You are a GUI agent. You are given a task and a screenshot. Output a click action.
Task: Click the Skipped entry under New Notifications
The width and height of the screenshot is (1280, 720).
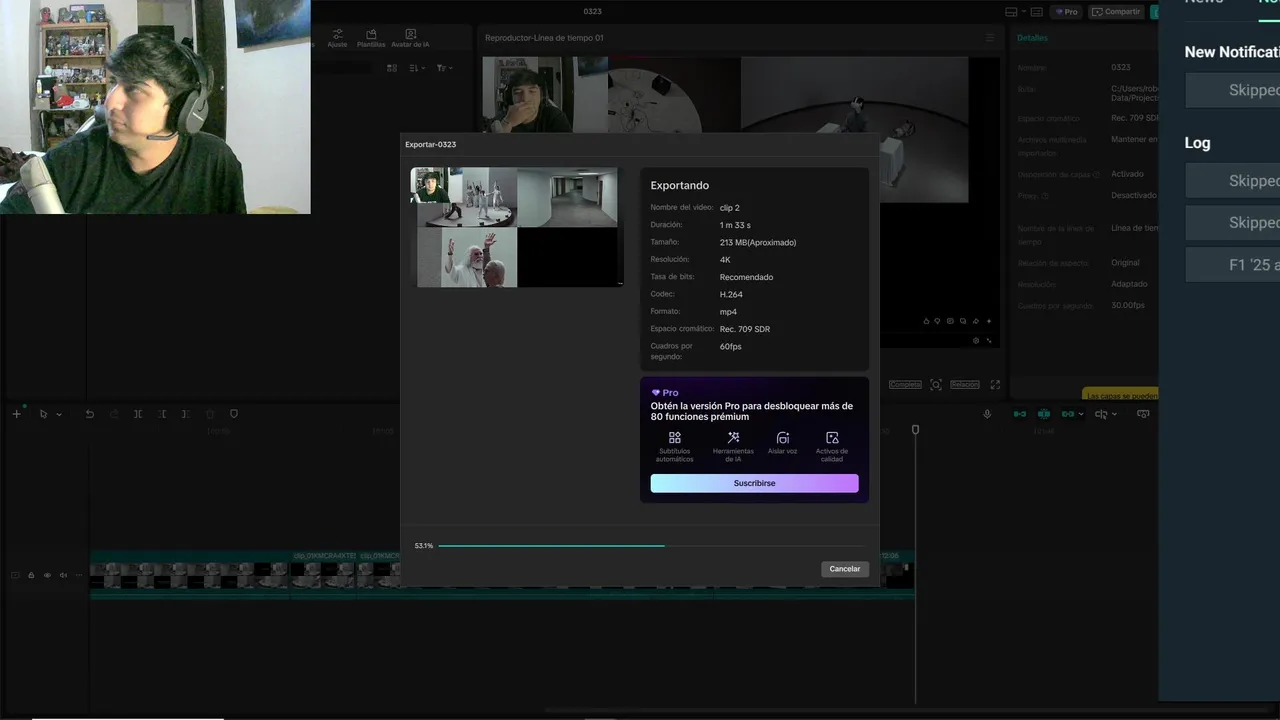[x=1233, y=90]
